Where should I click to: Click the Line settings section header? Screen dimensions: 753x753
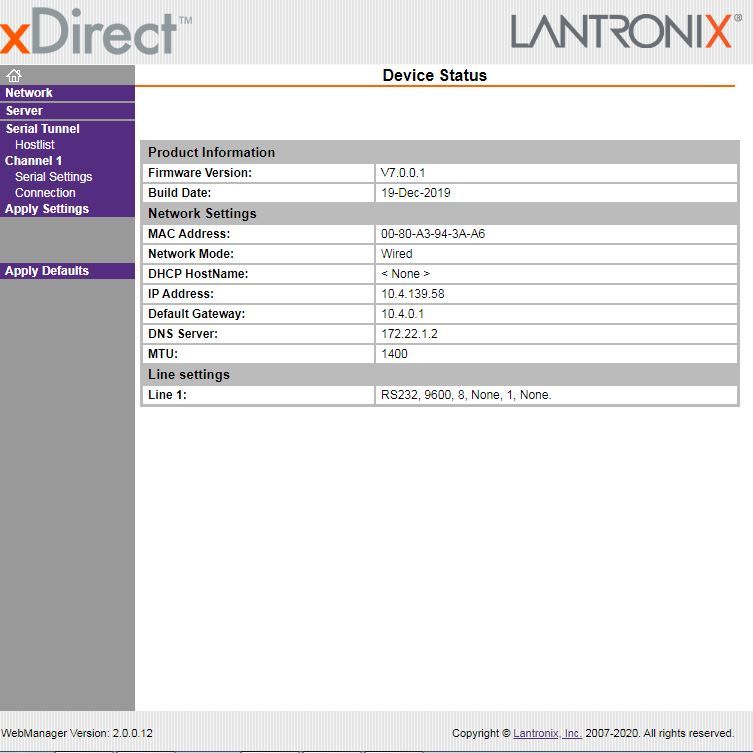(x=189, y=375)
